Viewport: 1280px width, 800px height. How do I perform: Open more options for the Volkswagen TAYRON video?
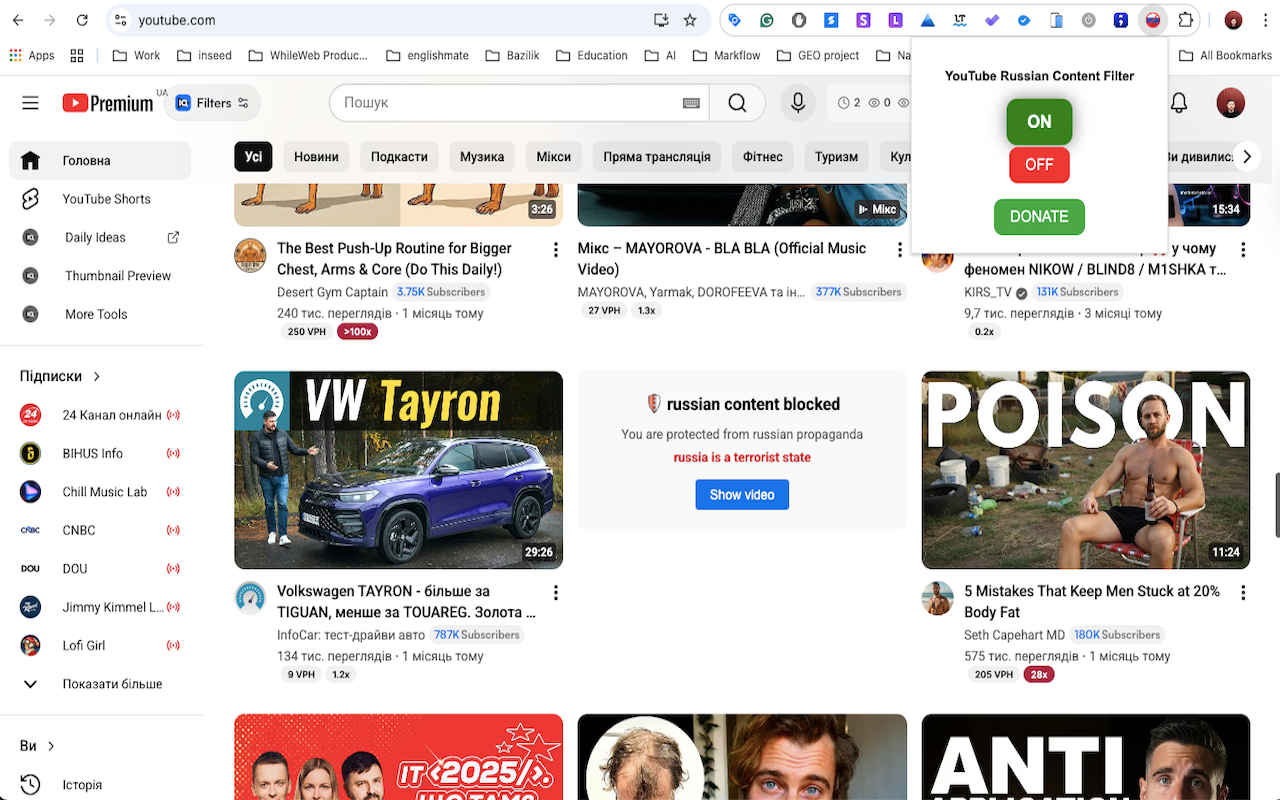tap(556, 593)
